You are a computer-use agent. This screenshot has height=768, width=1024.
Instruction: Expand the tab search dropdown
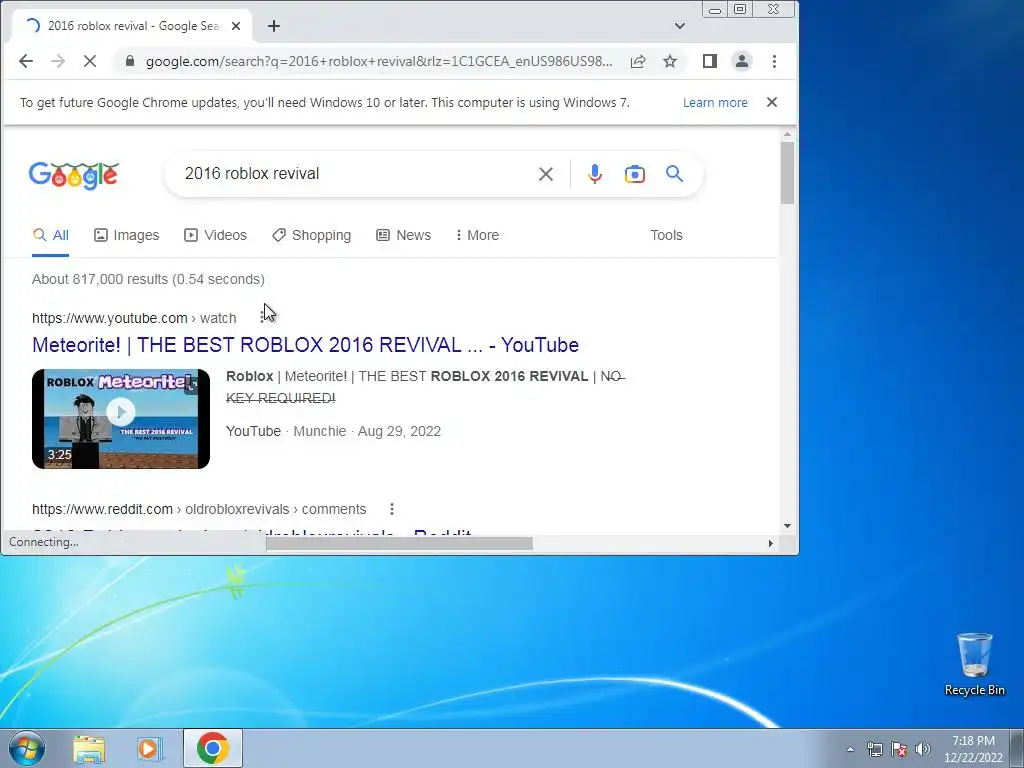pos(680,26)
